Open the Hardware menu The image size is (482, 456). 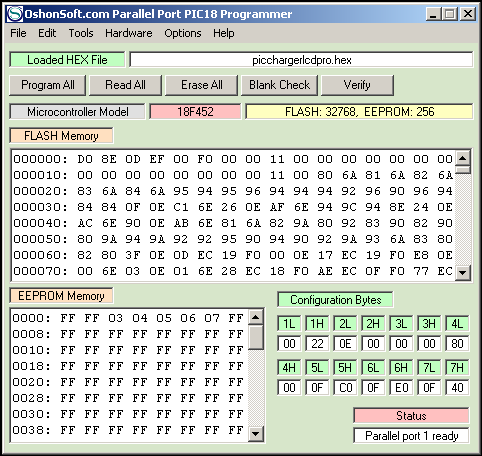pyautogui.click(x=129, y=33)
